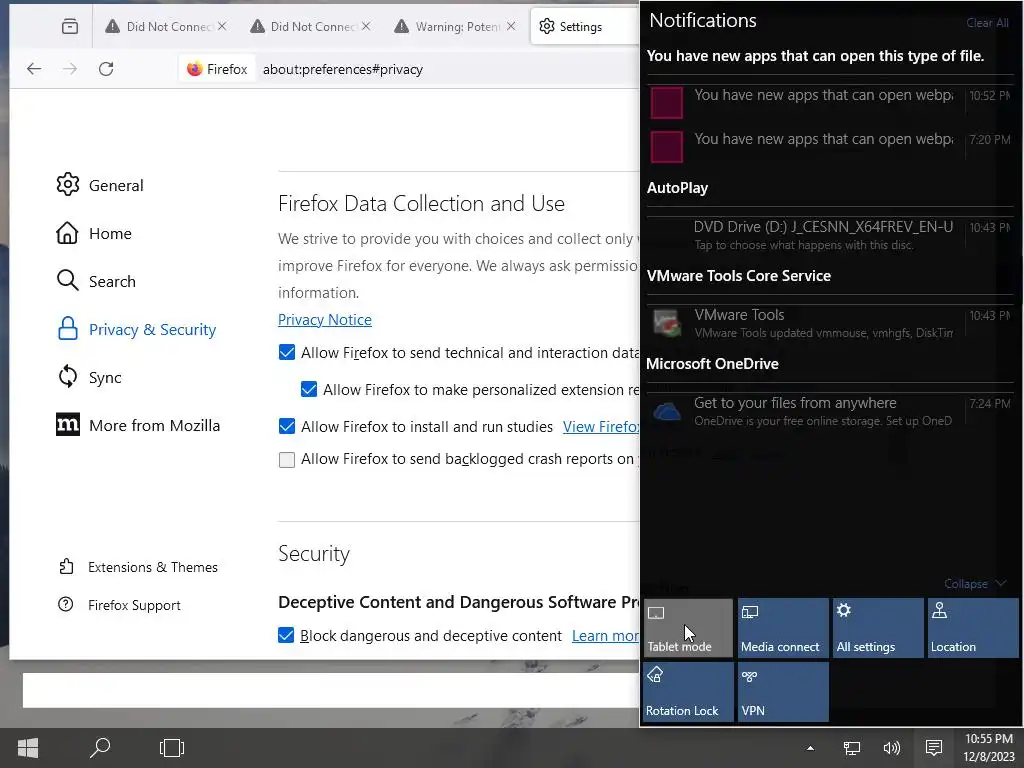Click the browser Forward arrow
The image size is (1024, 768).
(70, 69)
